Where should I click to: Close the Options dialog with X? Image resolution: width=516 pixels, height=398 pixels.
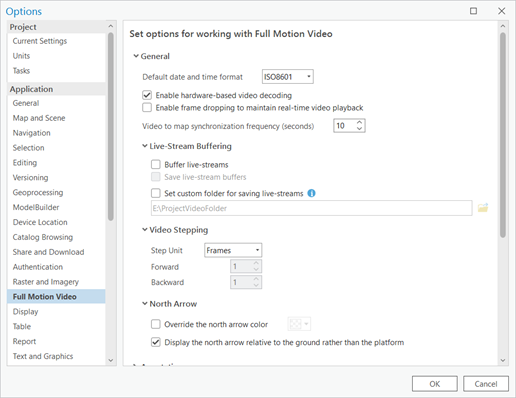click(501, 11)
